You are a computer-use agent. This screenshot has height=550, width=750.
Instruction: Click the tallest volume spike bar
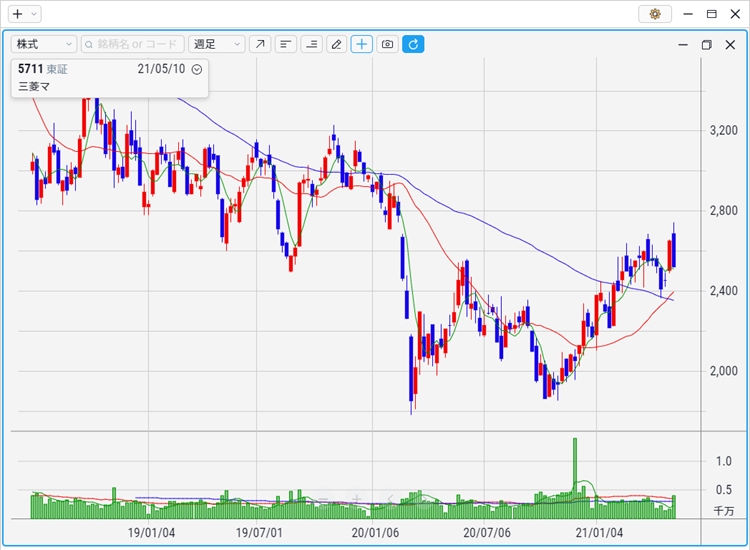[x=575, y=478]
